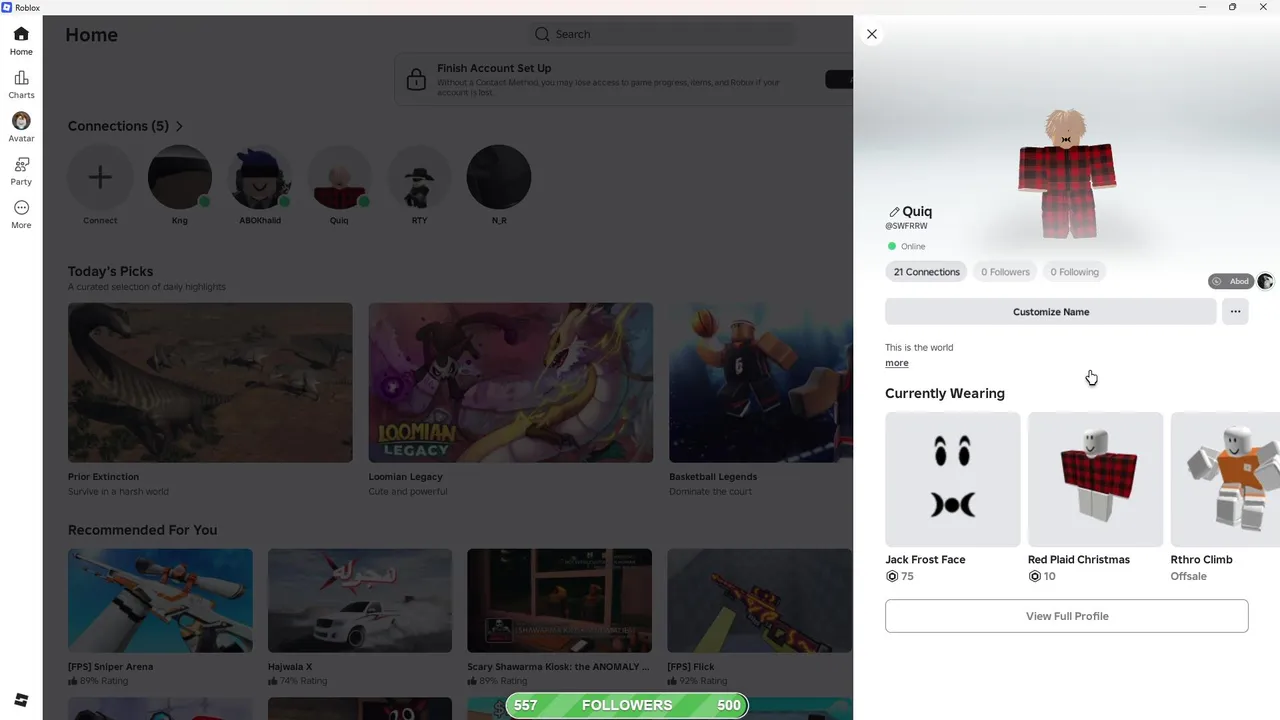
Task: Open Quiq connection avatar
Action: point(339,177)
